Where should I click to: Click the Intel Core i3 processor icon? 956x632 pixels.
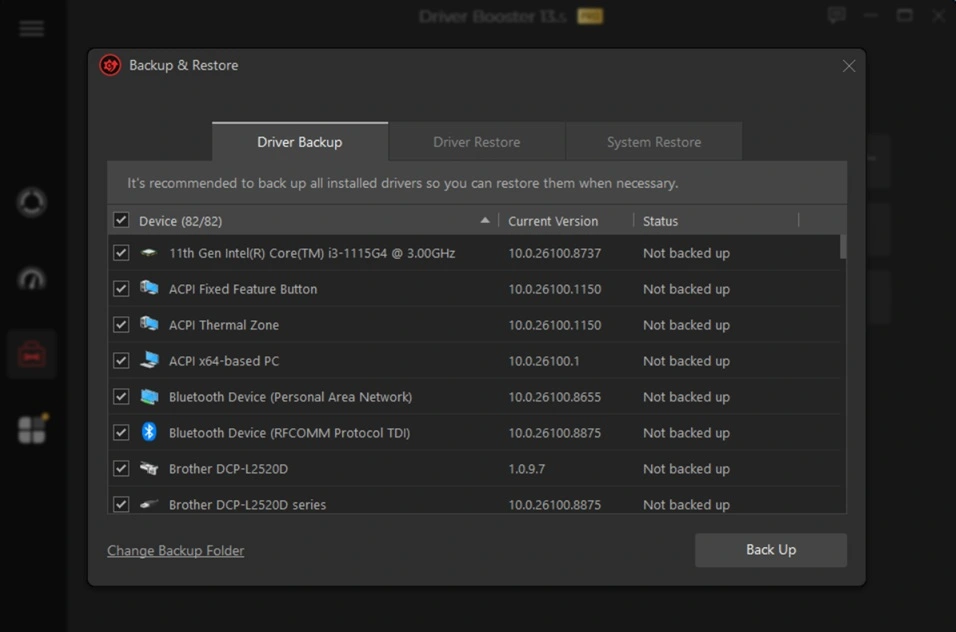pos(149,252)
